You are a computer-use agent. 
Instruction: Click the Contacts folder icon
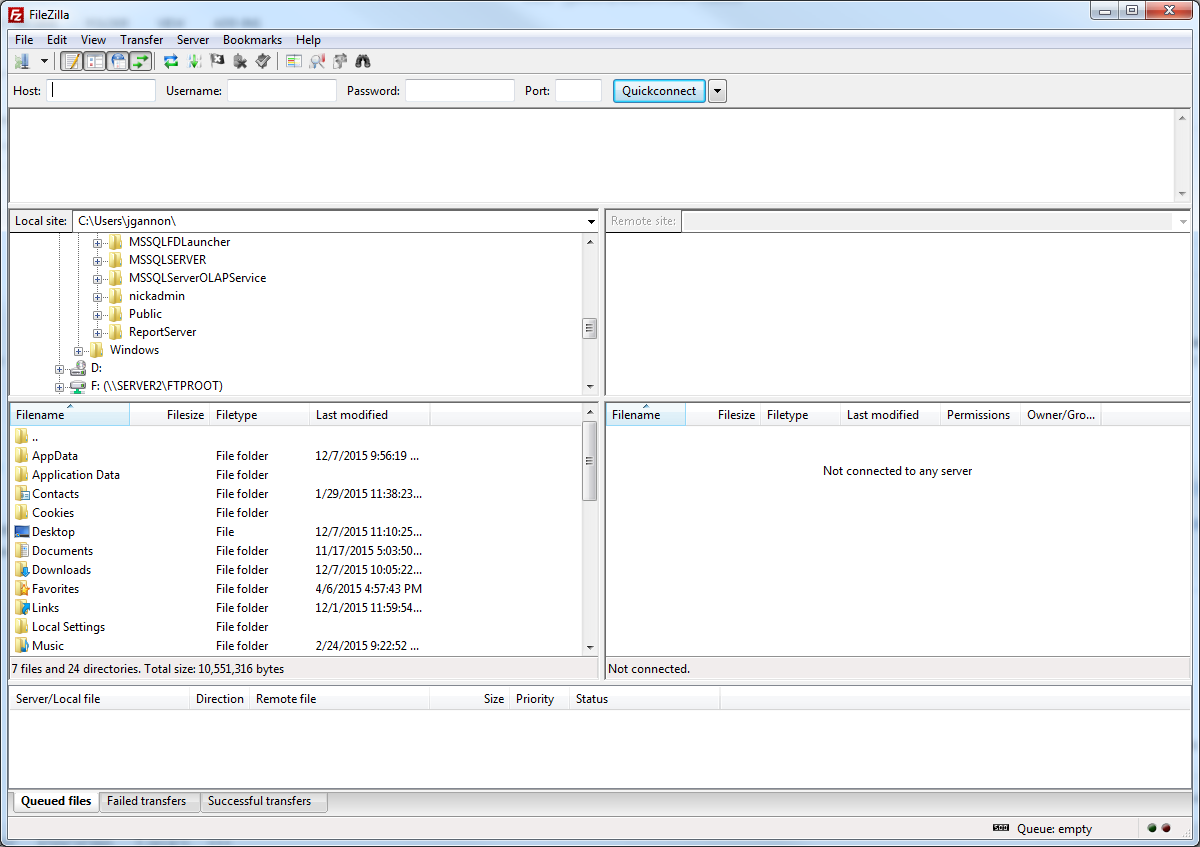click(22, 494)
